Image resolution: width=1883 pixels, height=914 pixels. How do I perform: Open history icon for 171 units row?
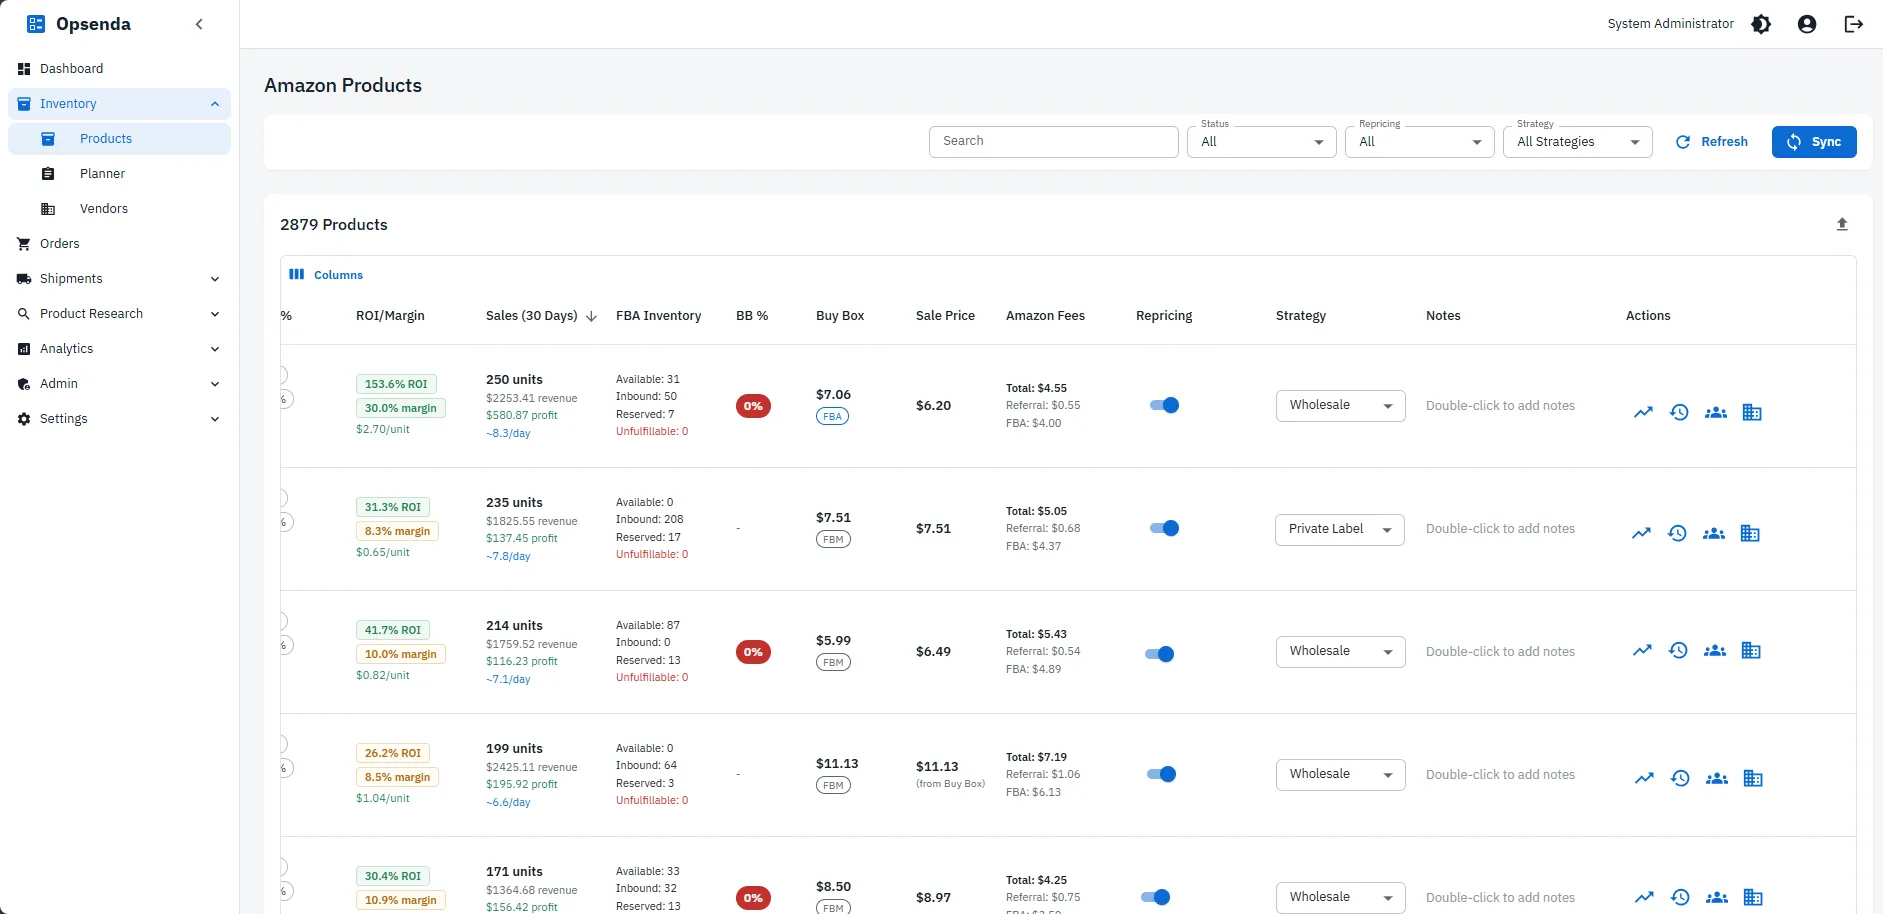click(1680, 897)
